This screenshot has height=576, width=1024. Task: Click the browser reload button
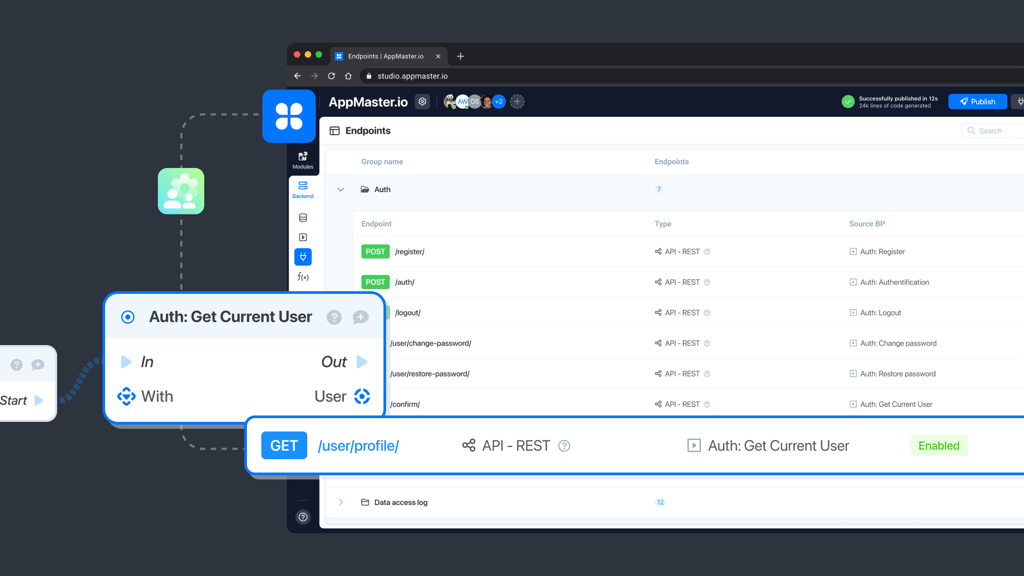331,76
